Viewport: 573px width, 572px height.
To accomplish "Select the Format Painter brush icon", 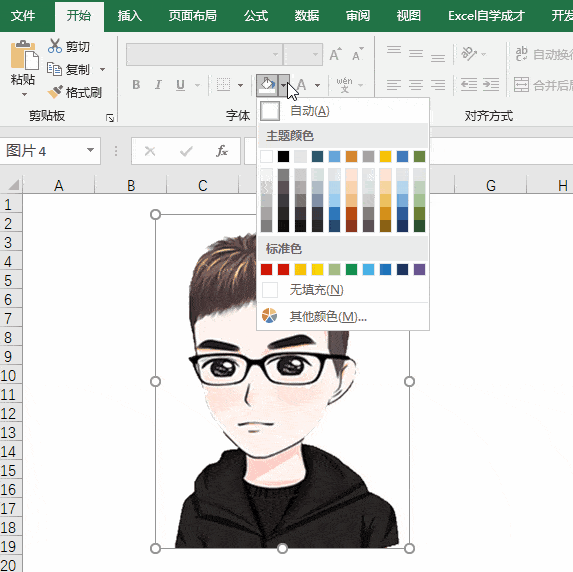I will (x=55, y=92).
